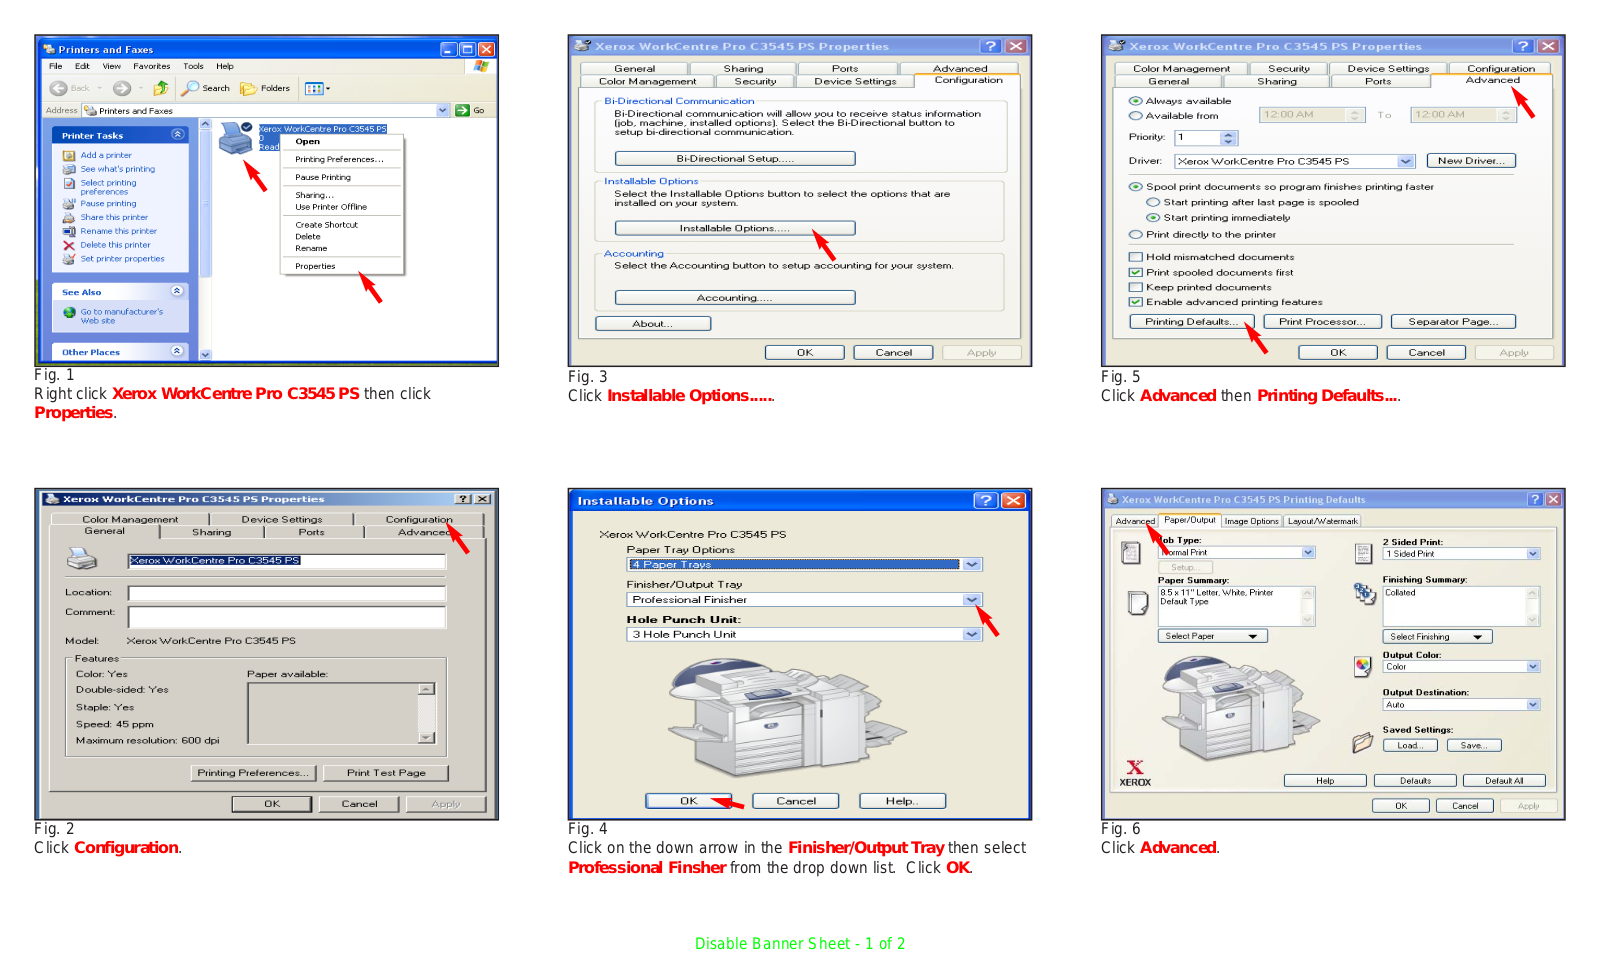Viewport: 1601px width, 972px height.
Task: Open the Job Type dropdown showing Normal Print
Action: point(1308,552)
